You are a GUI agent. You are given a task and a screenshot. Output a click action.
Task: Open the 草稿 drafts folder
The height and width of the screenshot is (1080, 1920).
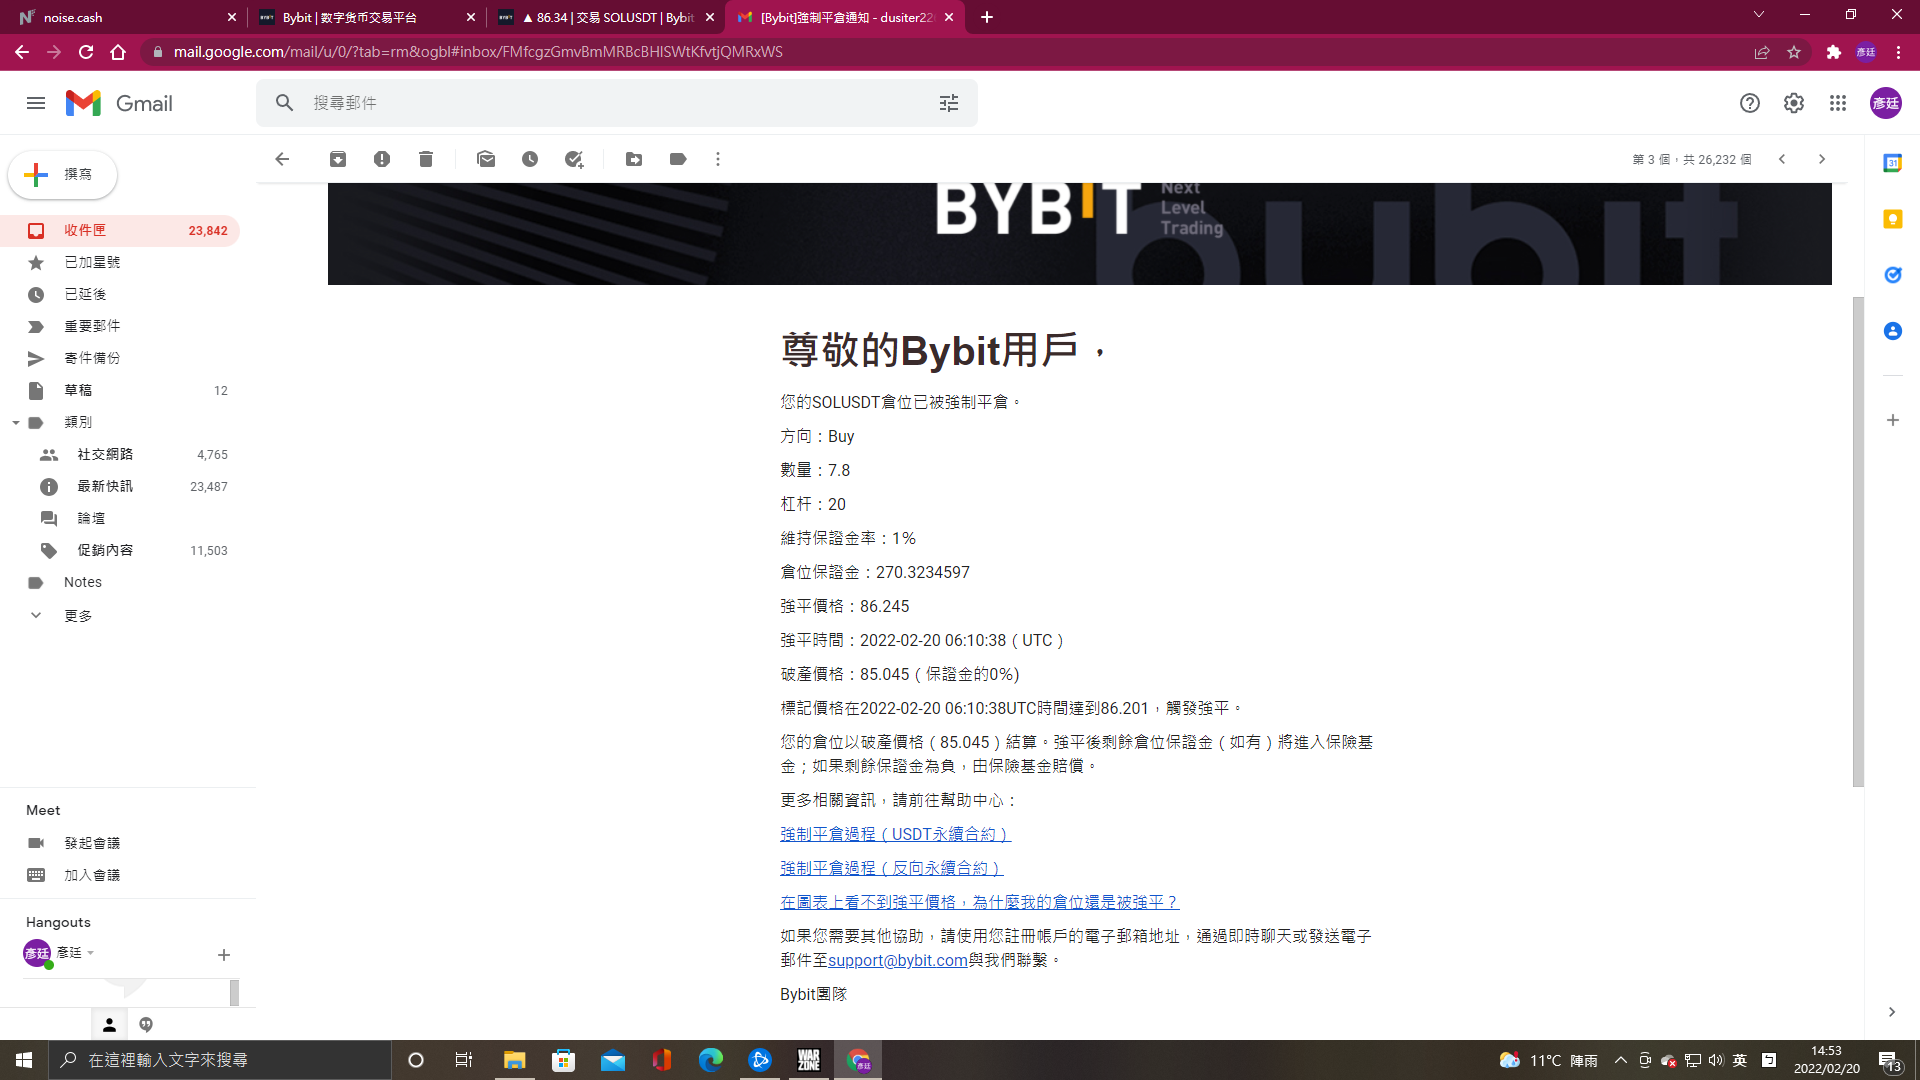click(120, 391)
